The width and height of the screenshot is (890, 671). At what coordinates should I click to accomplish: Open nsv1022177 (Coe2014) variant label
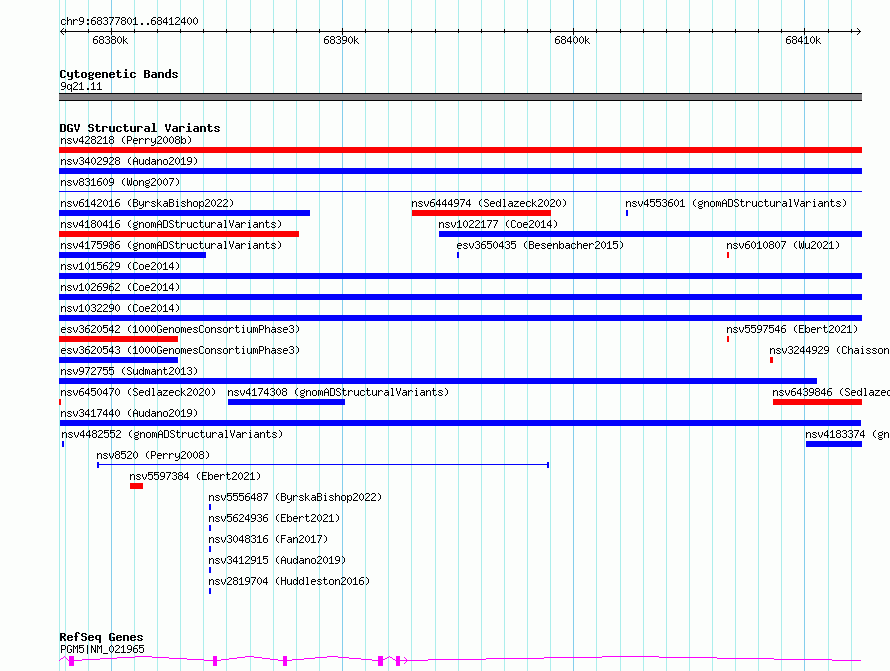[x=498, y=224]
